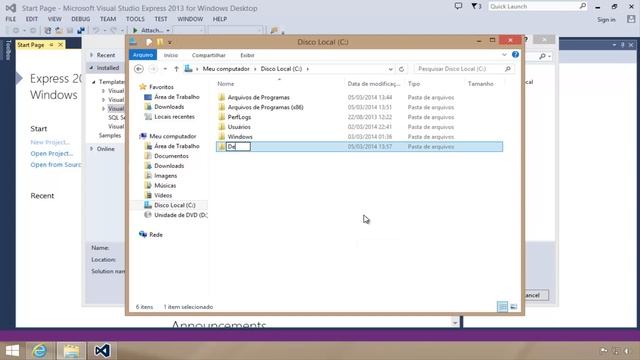Open the Arquivo tab in Explorer
The width and height of the screenshot is (640, 360).
pyautogui.click(x=143, y=55)
